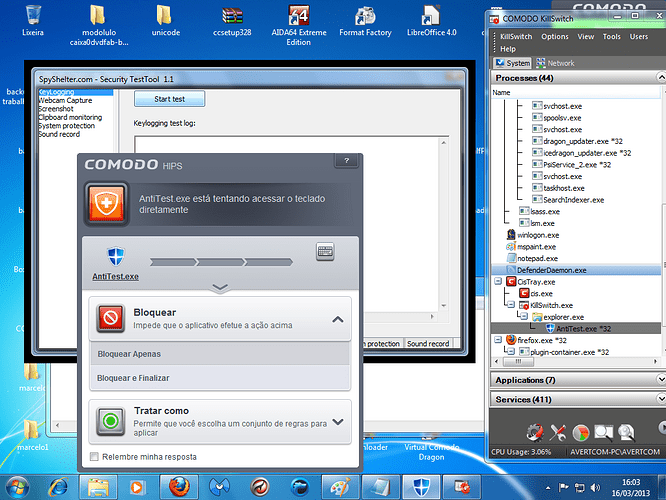Click the volume speaker tray icon
Screen dimensions: 666x500
click(x=595, y=488)
